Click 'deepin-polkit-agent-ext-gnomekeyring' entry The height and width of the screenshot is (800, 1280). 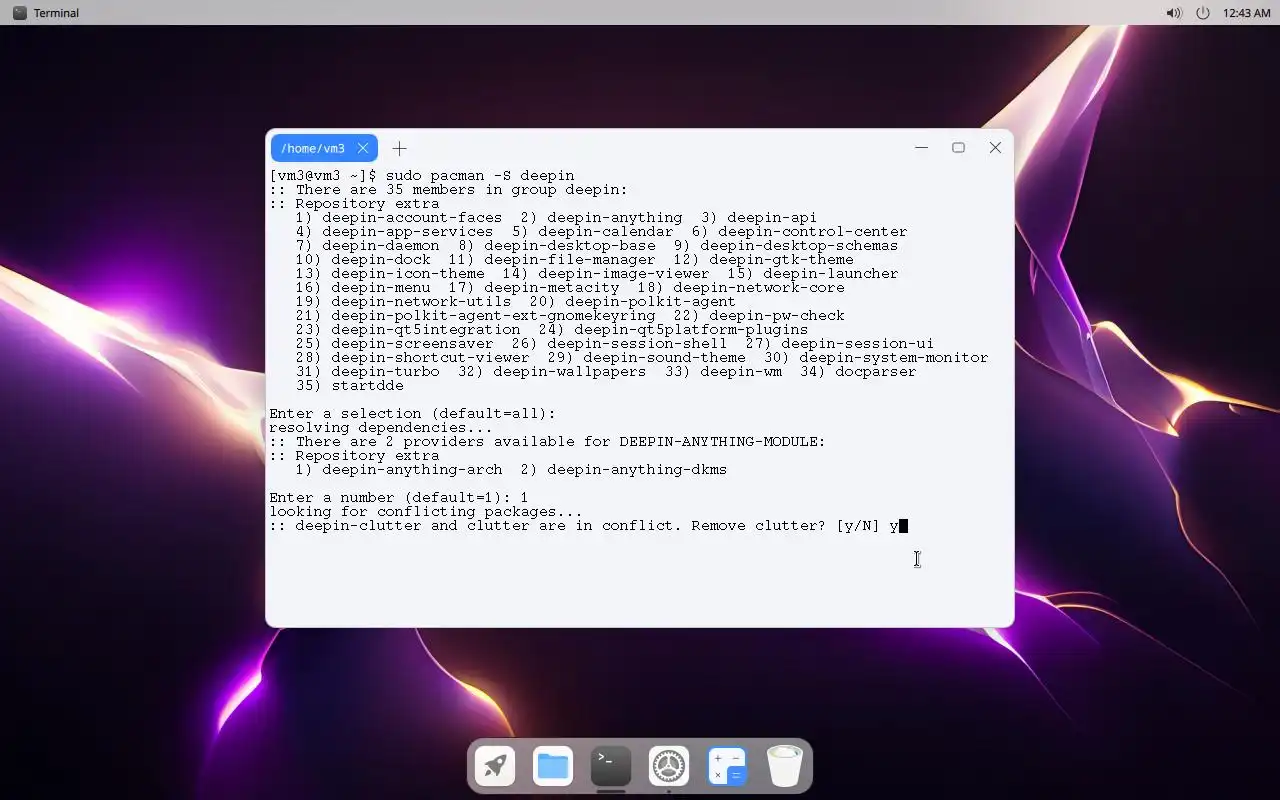[x=493, y=315]
